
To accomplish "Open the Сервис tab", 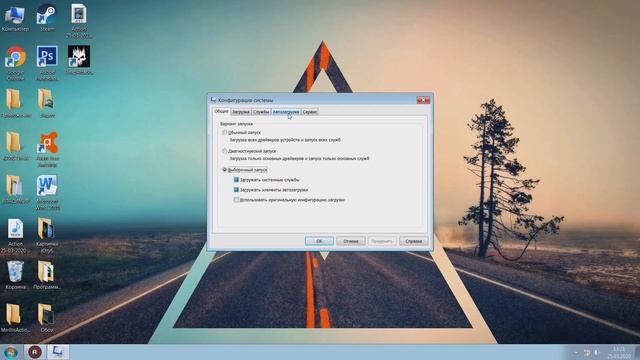I will click(310, 112).
